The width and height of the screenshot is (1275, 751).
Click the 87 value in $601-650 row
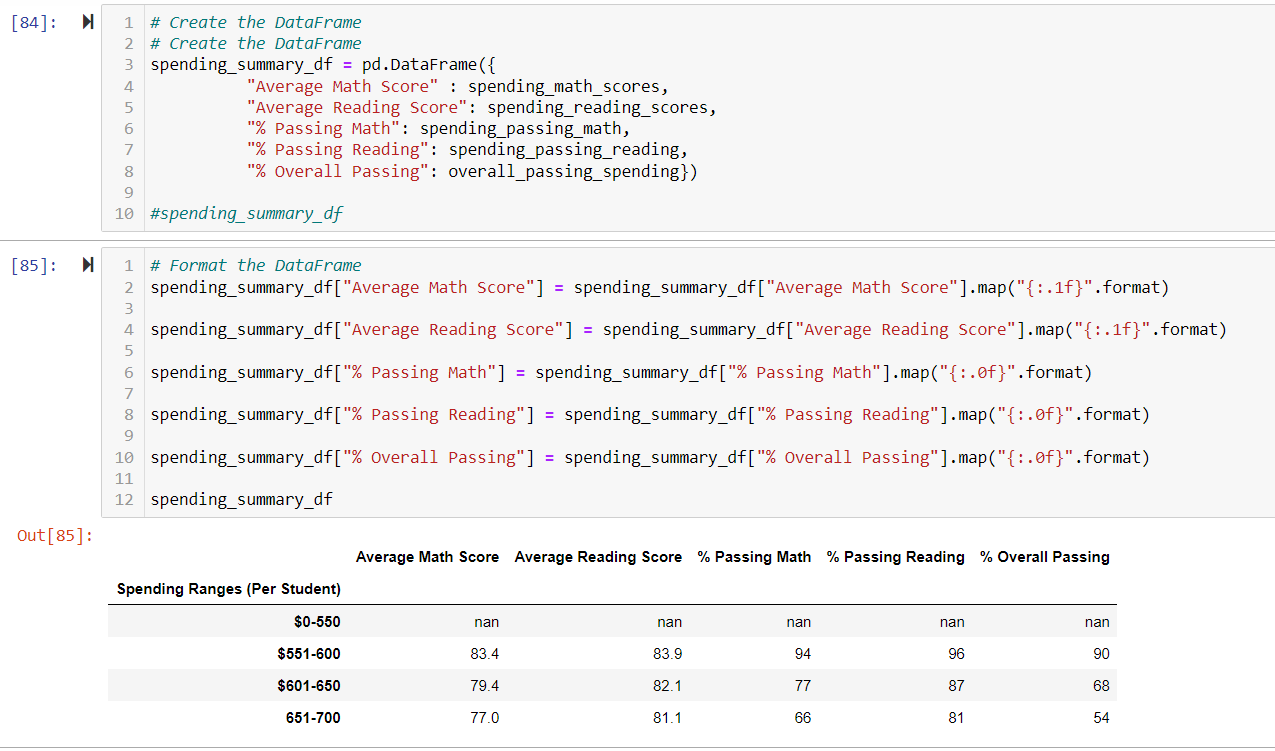956,686
